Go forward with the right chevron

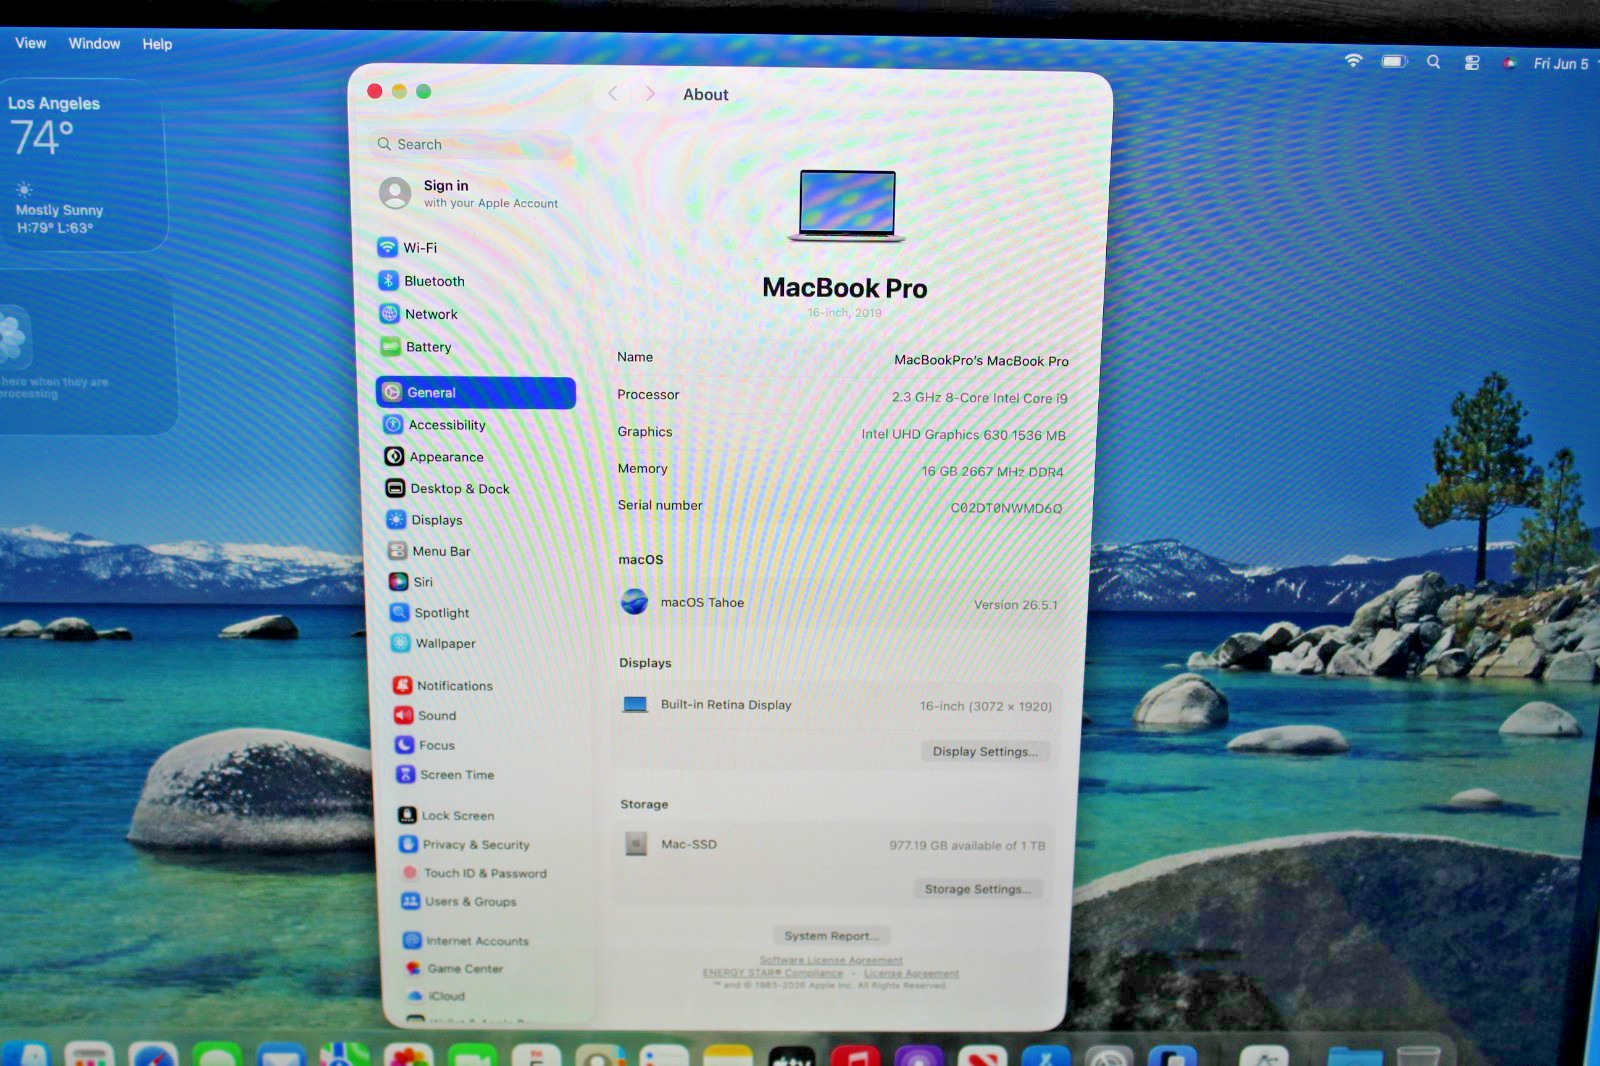[x=650, y=93]
